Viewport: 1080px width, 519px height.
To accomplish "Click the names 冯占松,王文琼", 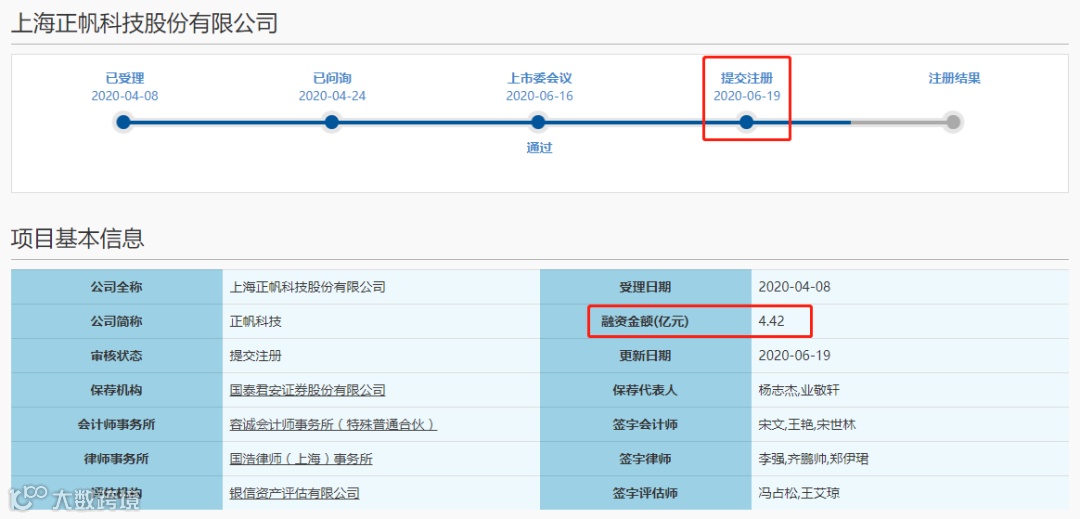I will point(799,494).
